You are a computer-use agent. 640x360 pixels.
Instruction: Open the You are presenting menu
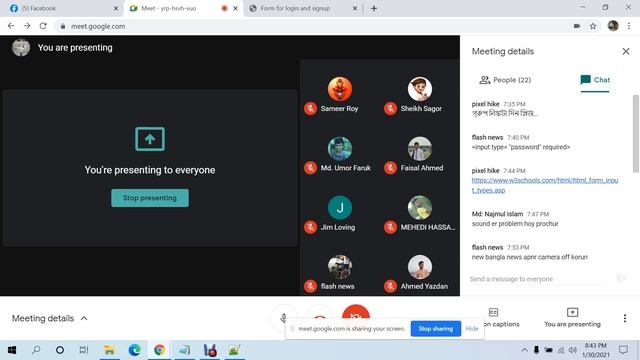click(572, 318)
